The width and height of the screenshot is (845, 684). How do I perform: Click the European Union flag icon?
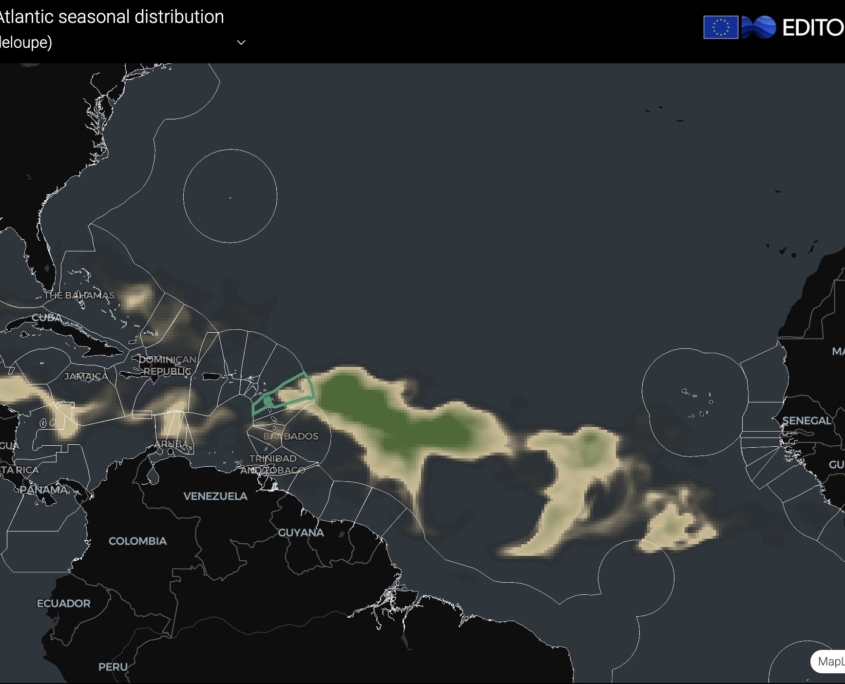720,27
